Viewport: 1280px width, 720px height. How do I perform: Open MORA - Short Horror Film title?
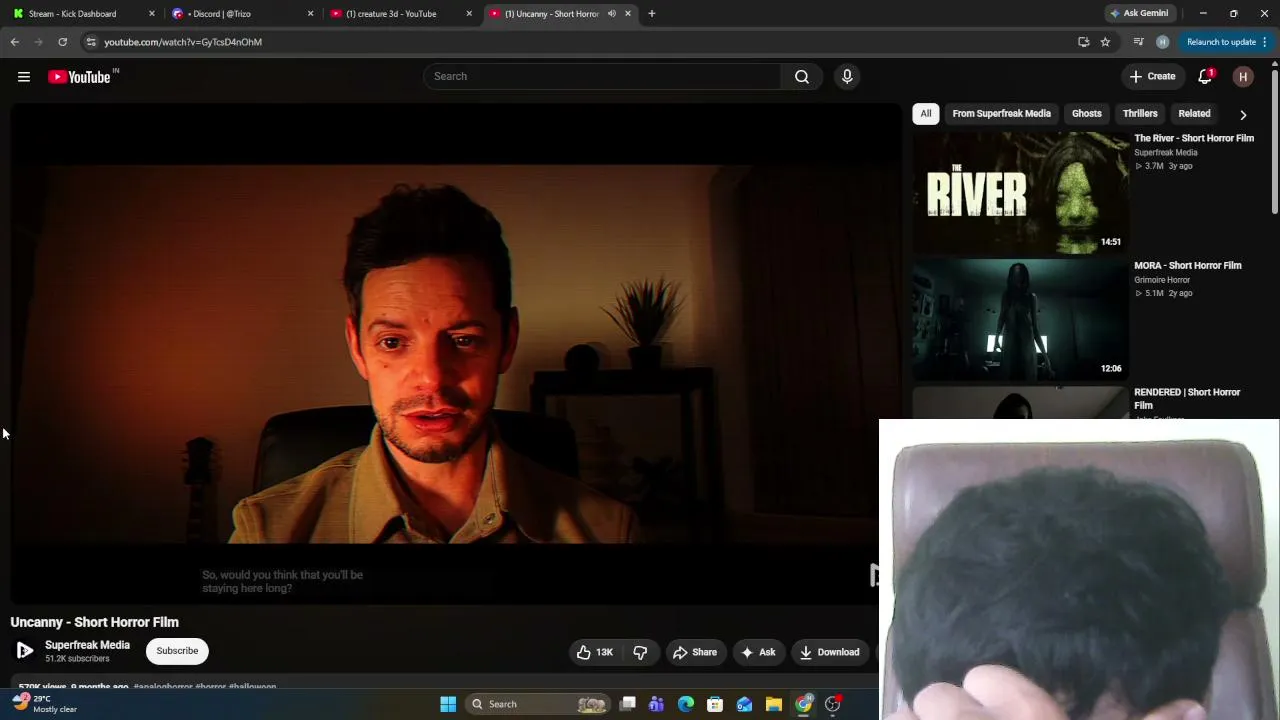[1188, 265]
